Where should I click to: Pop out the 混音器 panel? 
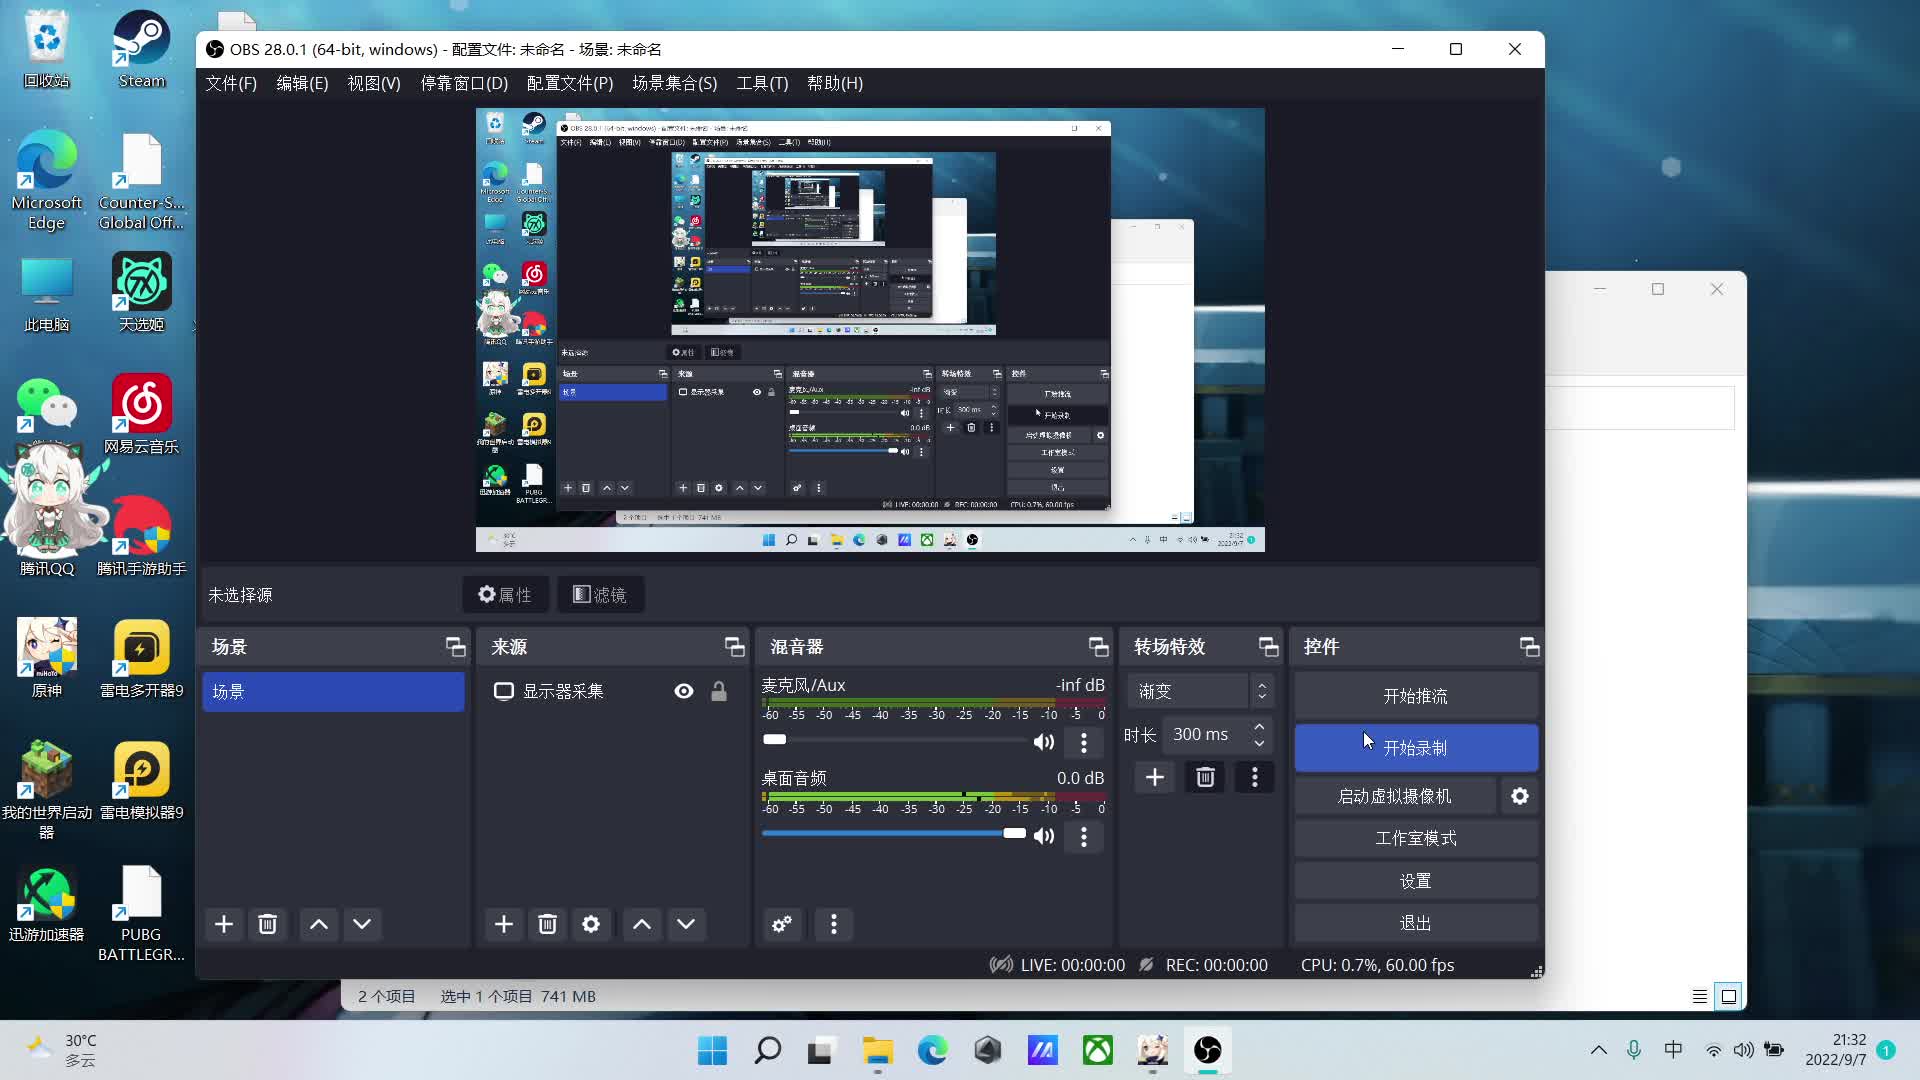[1098, 646]
